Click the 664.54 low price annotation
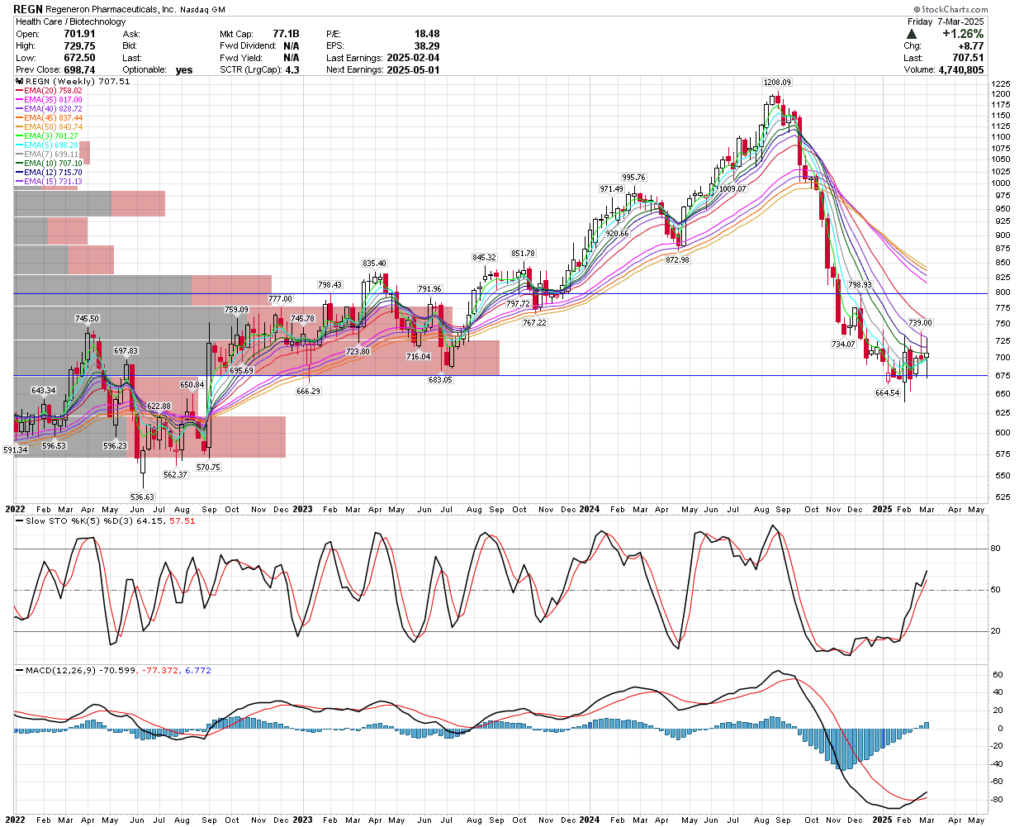Image resolution: width=1024 pixels, height=827 pixels. click(889, 395)
